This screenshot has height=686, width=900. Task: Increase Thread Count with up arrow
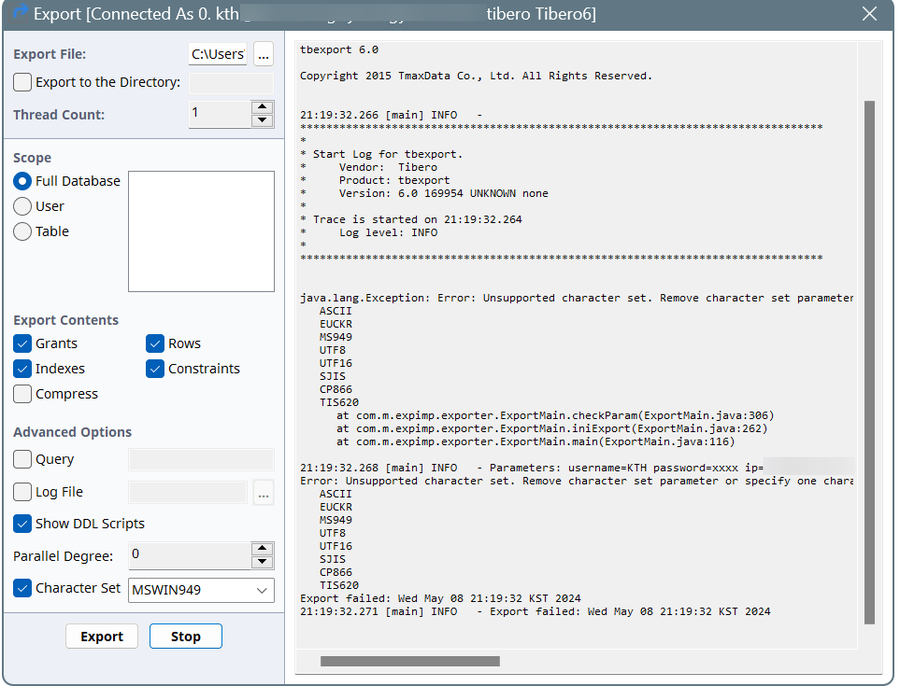click(262, 107)
